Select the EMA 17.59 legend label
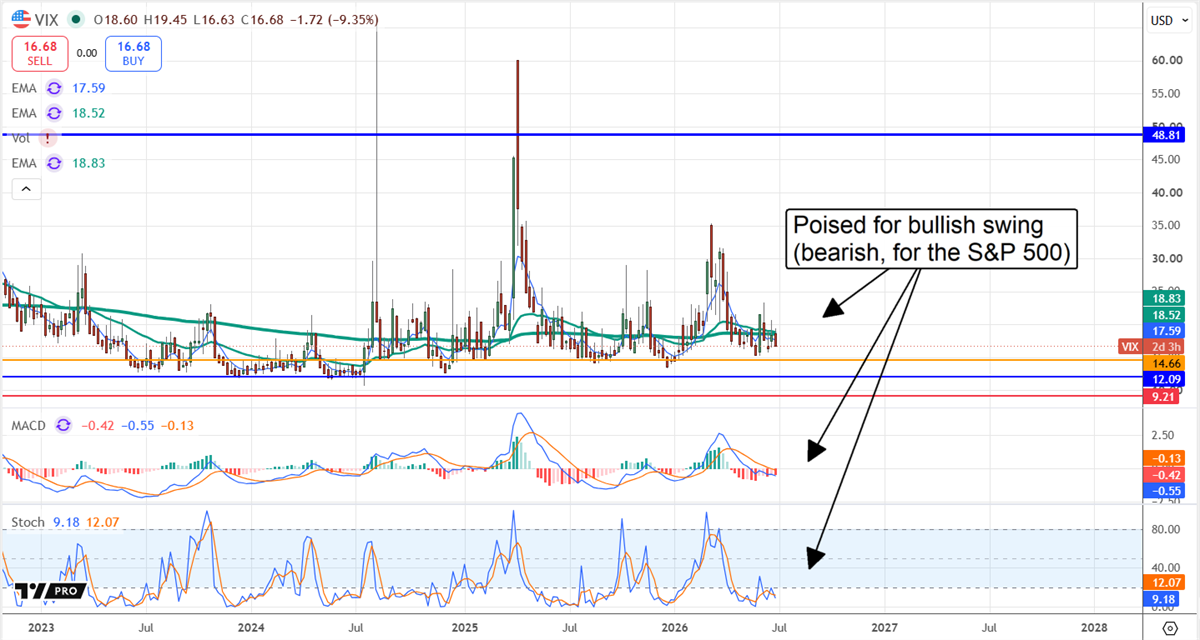Screen dimensions: 1200x640 coord(24,88)
